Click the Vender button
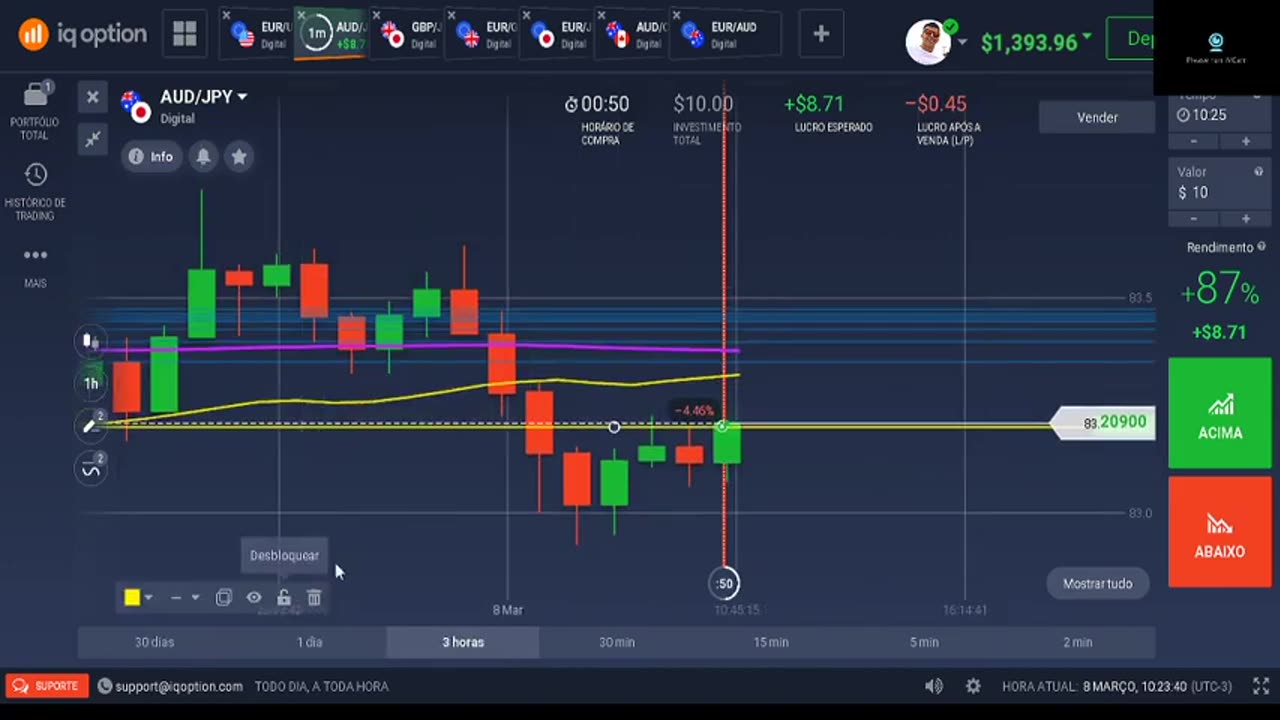This screenshot has width=1280, height=720. click(1097, 117)
